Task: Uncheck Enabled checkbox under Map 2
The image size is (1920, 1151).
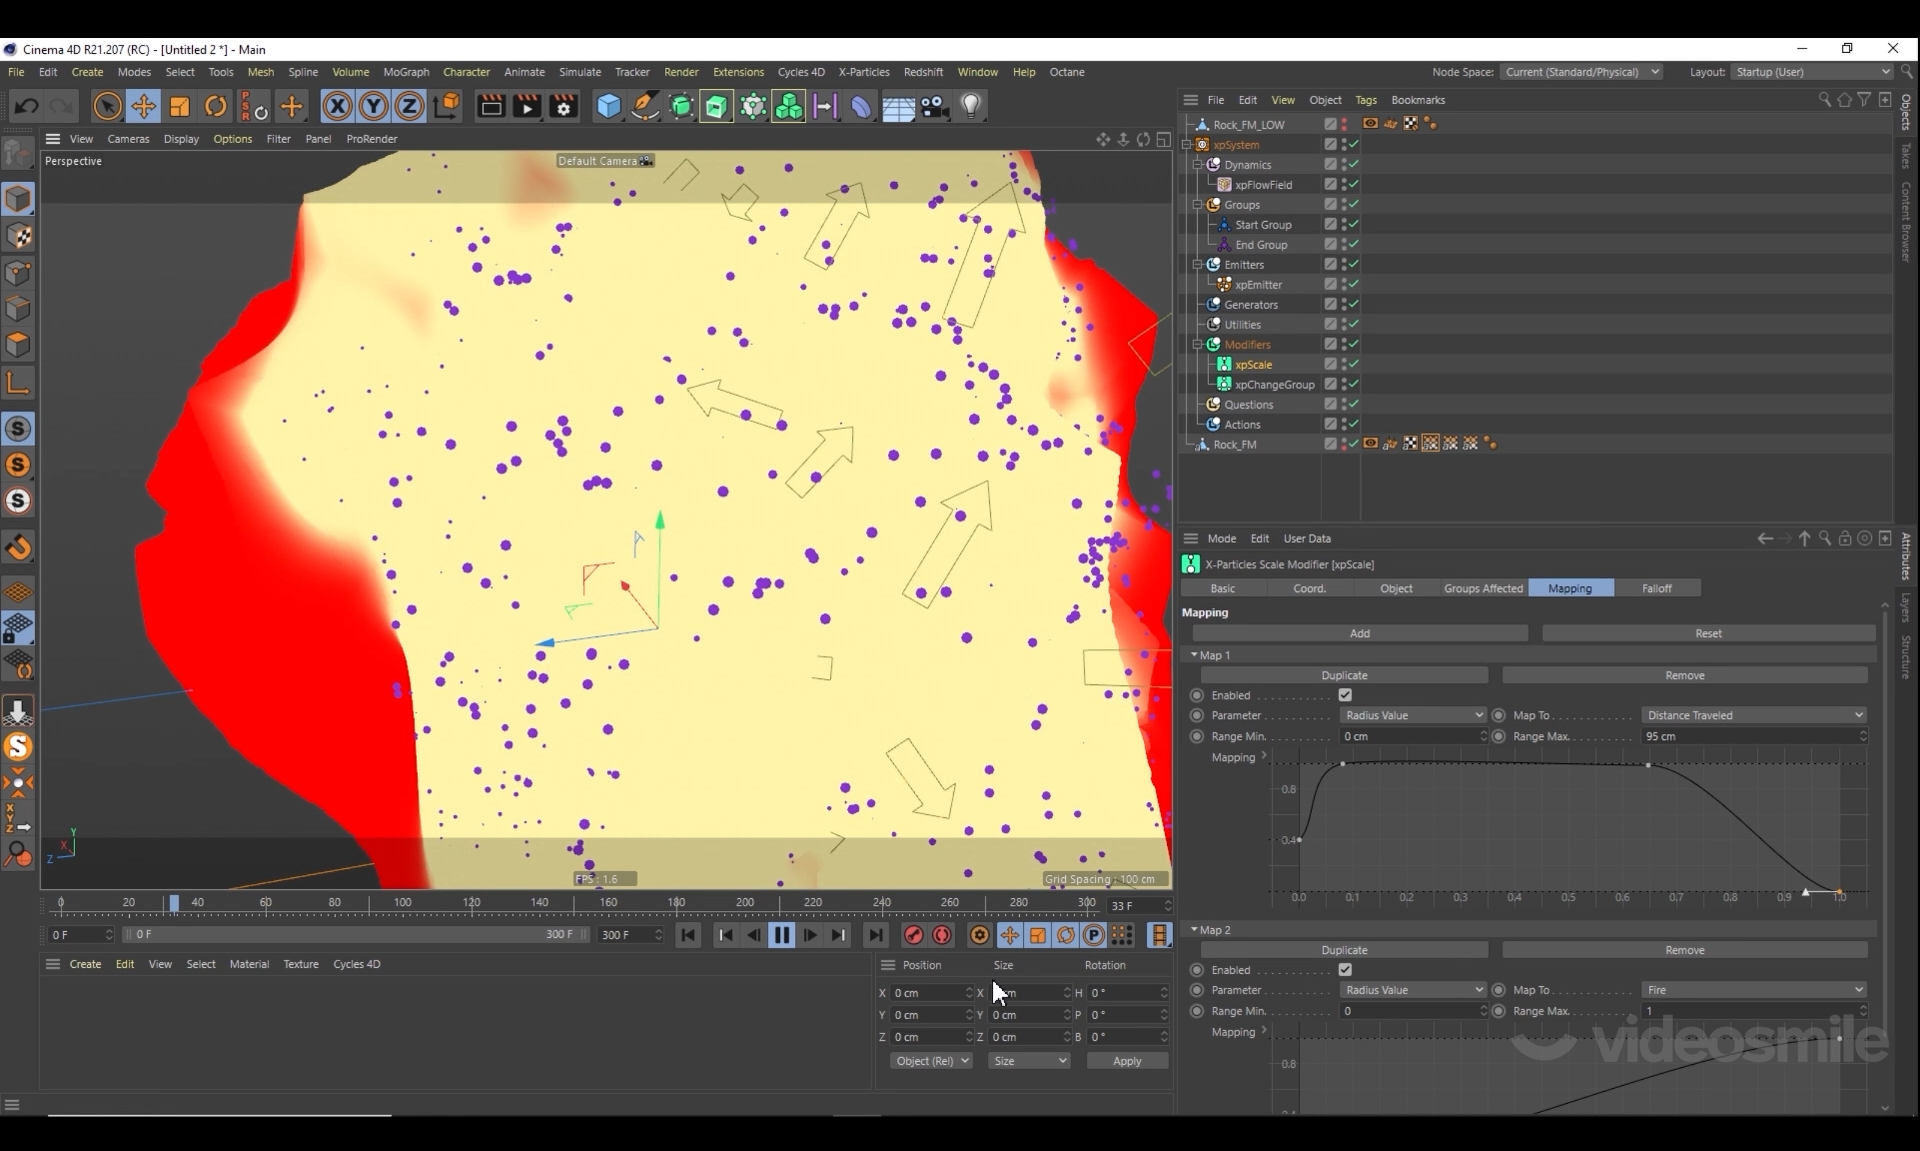Action: click(x=1345, y=970)
